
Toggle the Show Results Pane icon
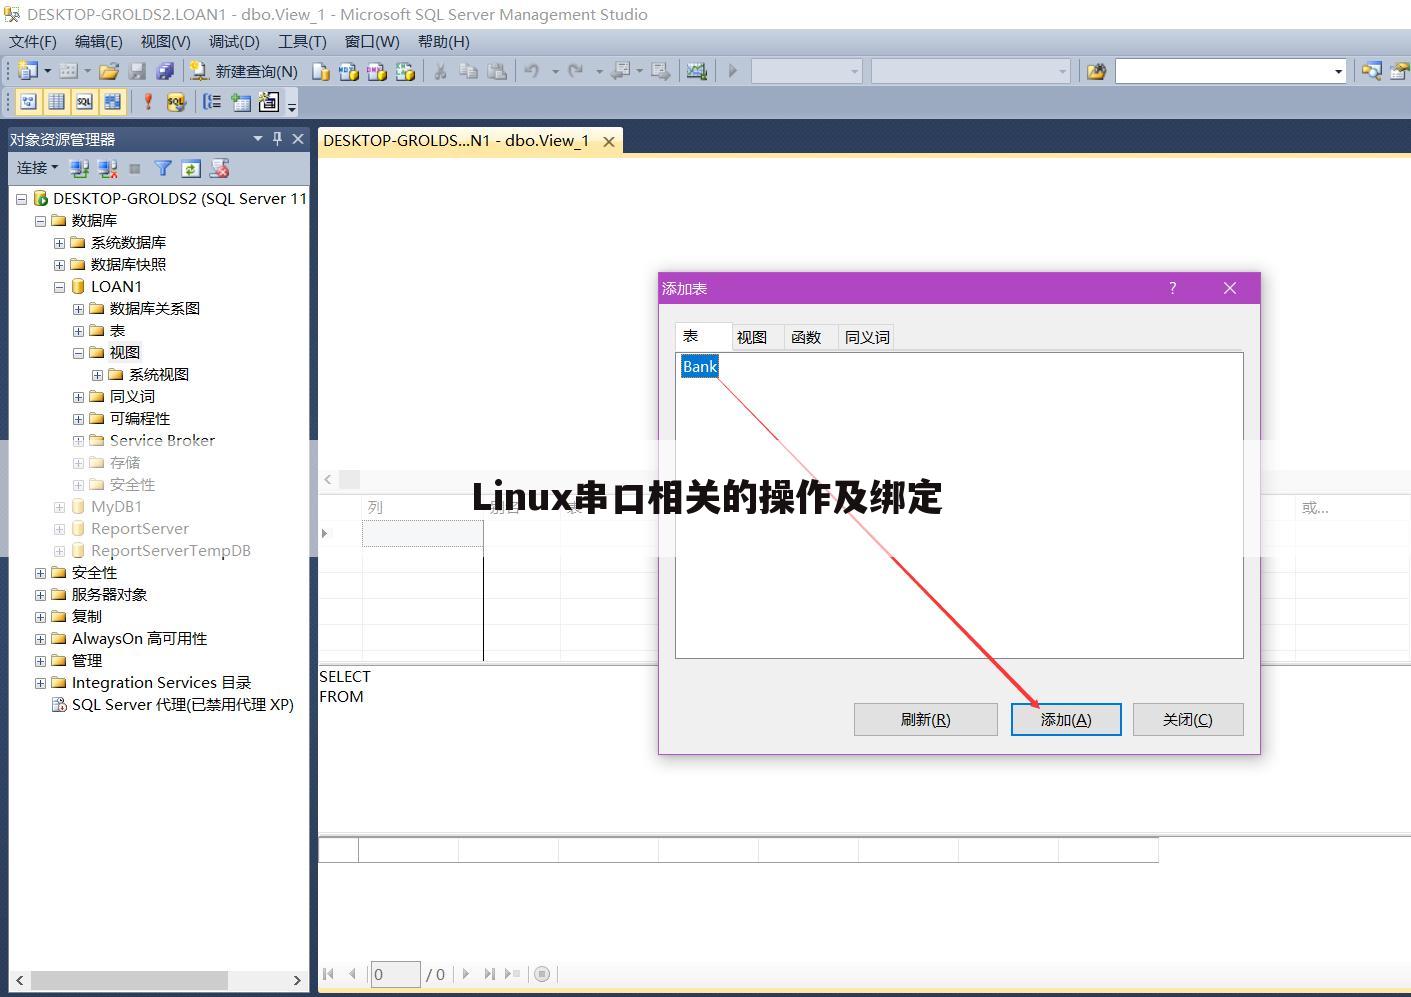point(112,101)
